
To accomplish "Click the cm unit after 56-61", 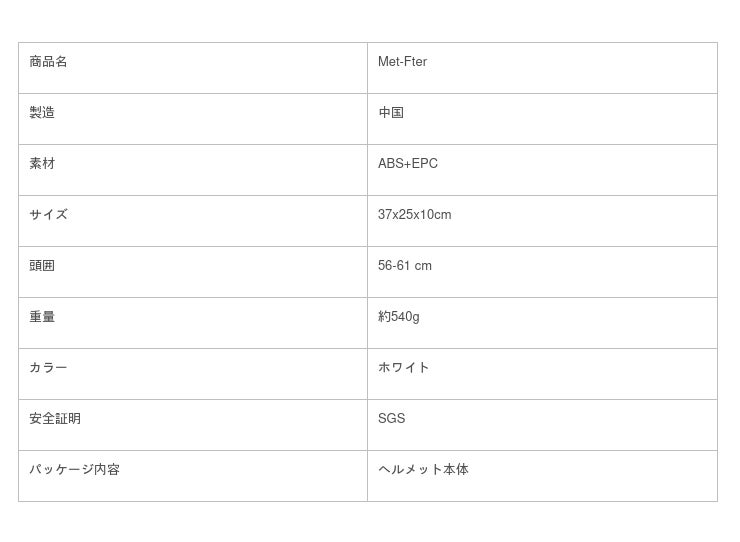I will tap(423, 266).
